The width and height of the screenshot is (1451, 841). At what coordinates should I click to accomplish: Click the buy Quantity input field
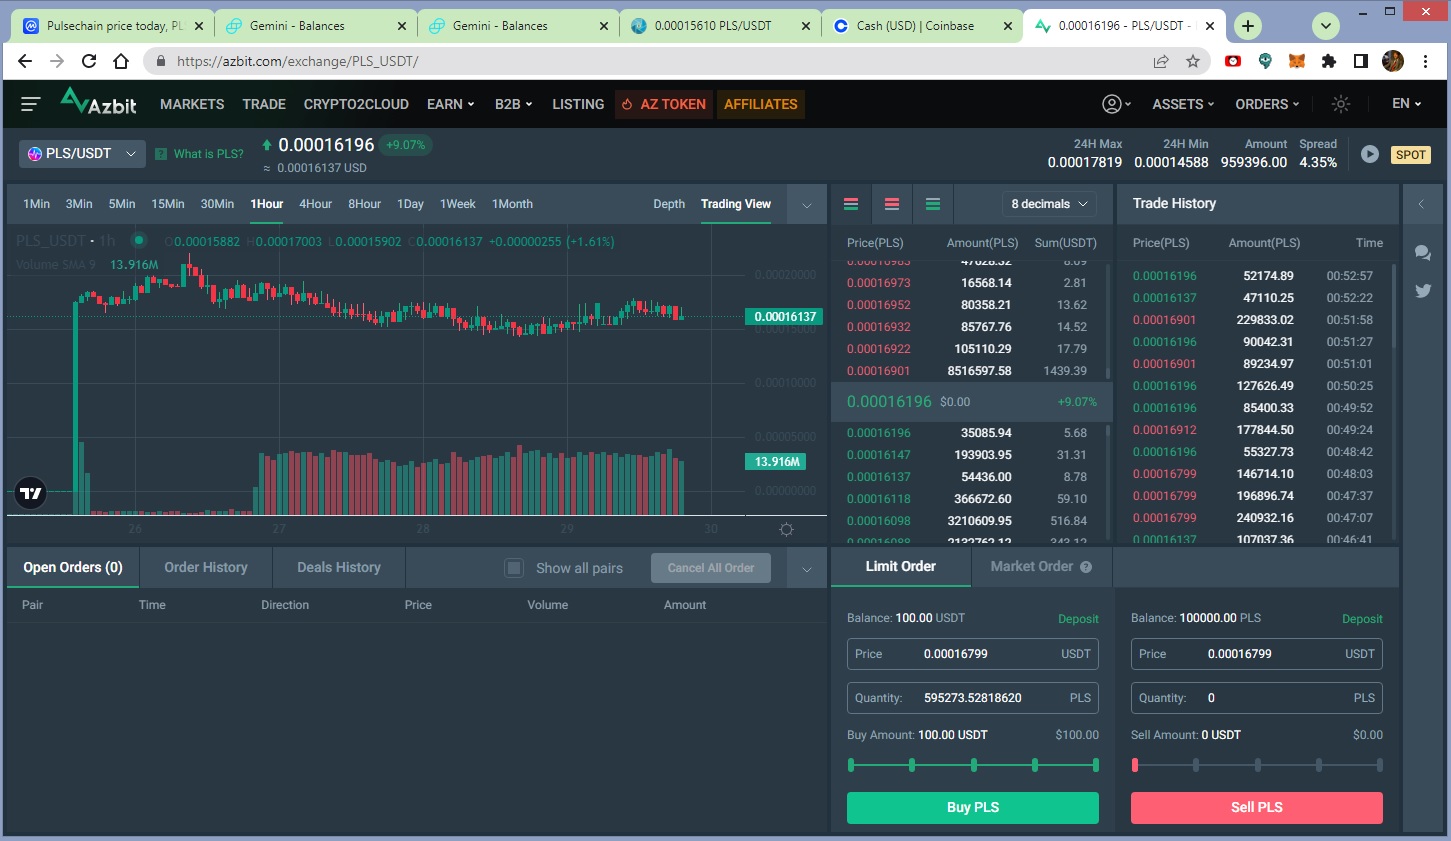[973, 698]
